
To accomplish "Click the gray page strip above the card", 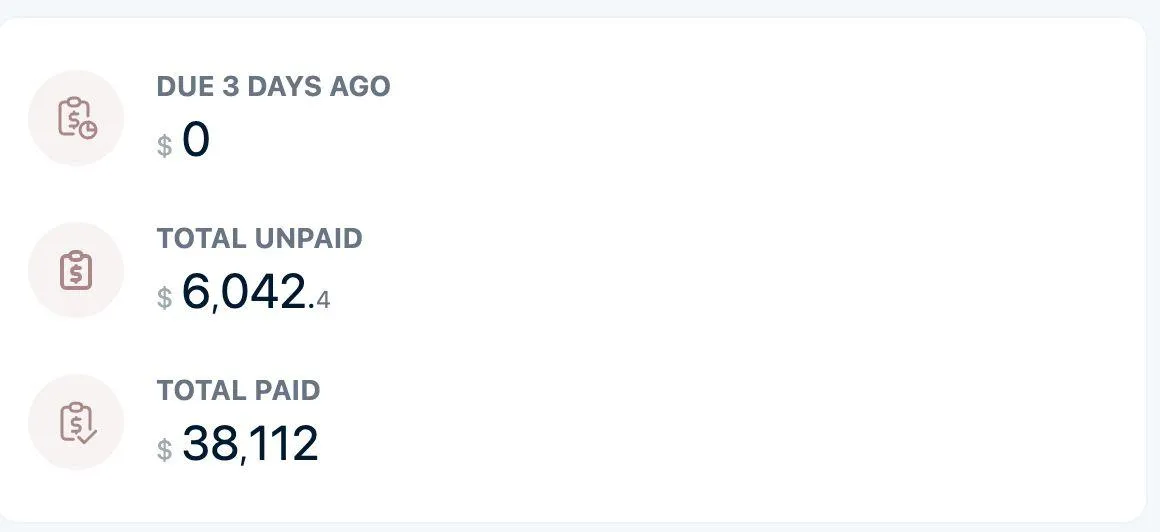I will click(580, 7).
